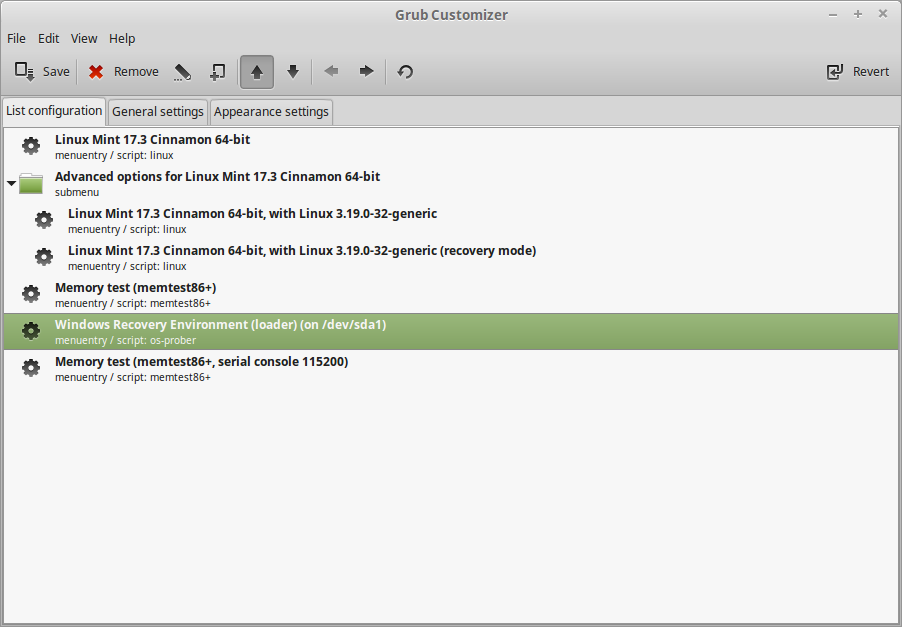Select Advanced options for Linux Mint submenu row

[x=451, y=183]
